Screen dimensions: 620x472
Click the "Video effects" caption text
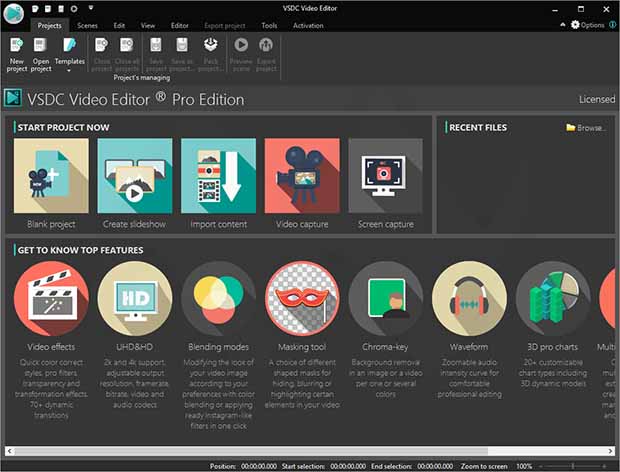[x=51, y=347]
